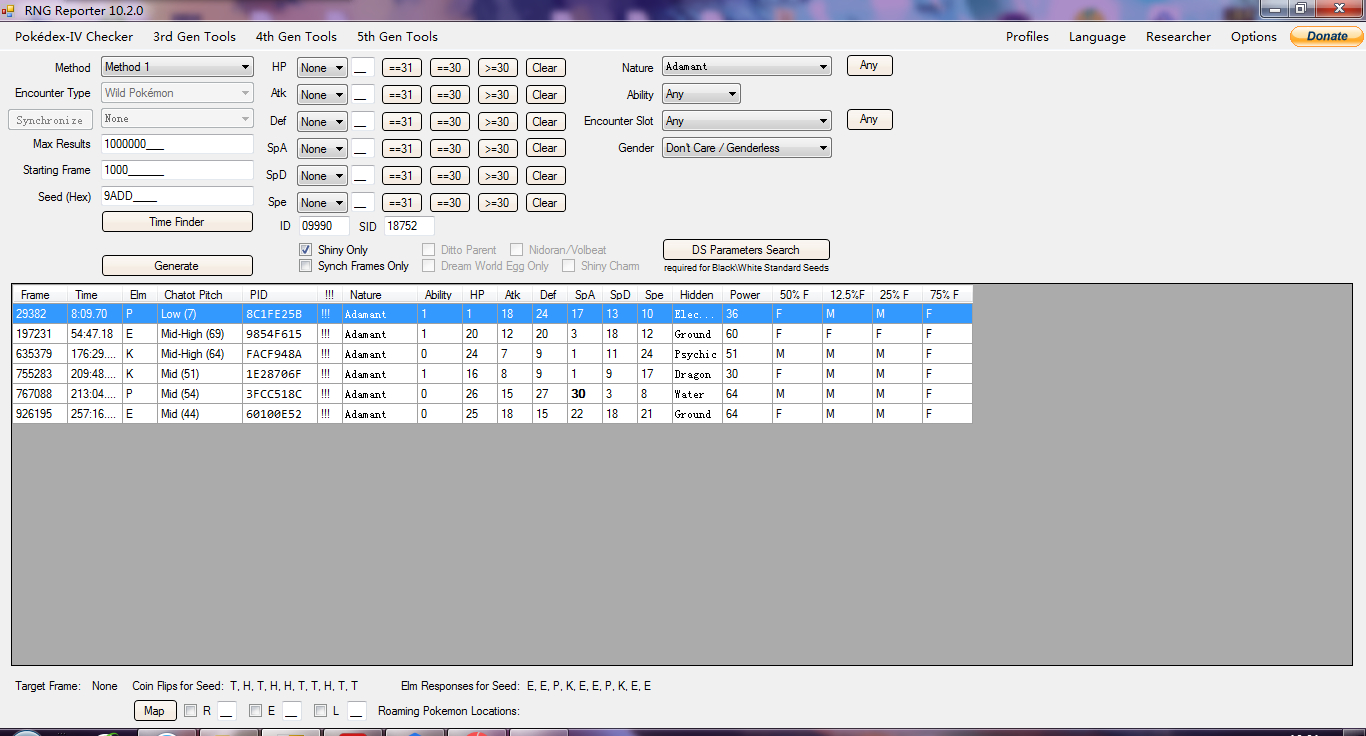Click the Generate button
This screenshot has width=1366, height=736.
[177, 266]
